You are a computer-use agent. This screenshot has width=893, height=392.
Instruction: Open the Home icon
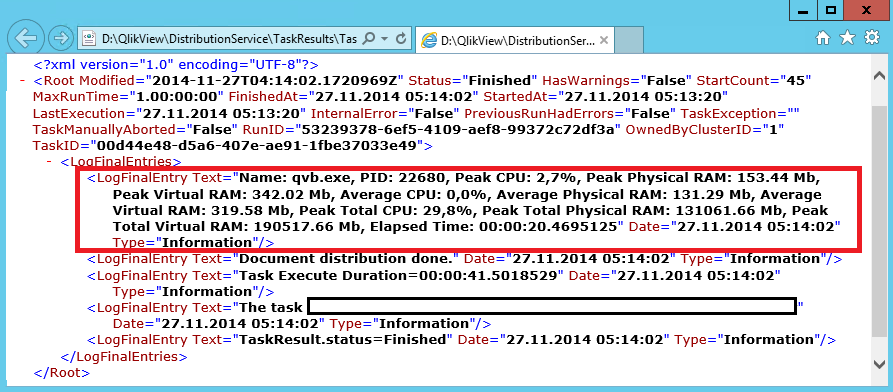pyautogui.click(x=822, y=38)
